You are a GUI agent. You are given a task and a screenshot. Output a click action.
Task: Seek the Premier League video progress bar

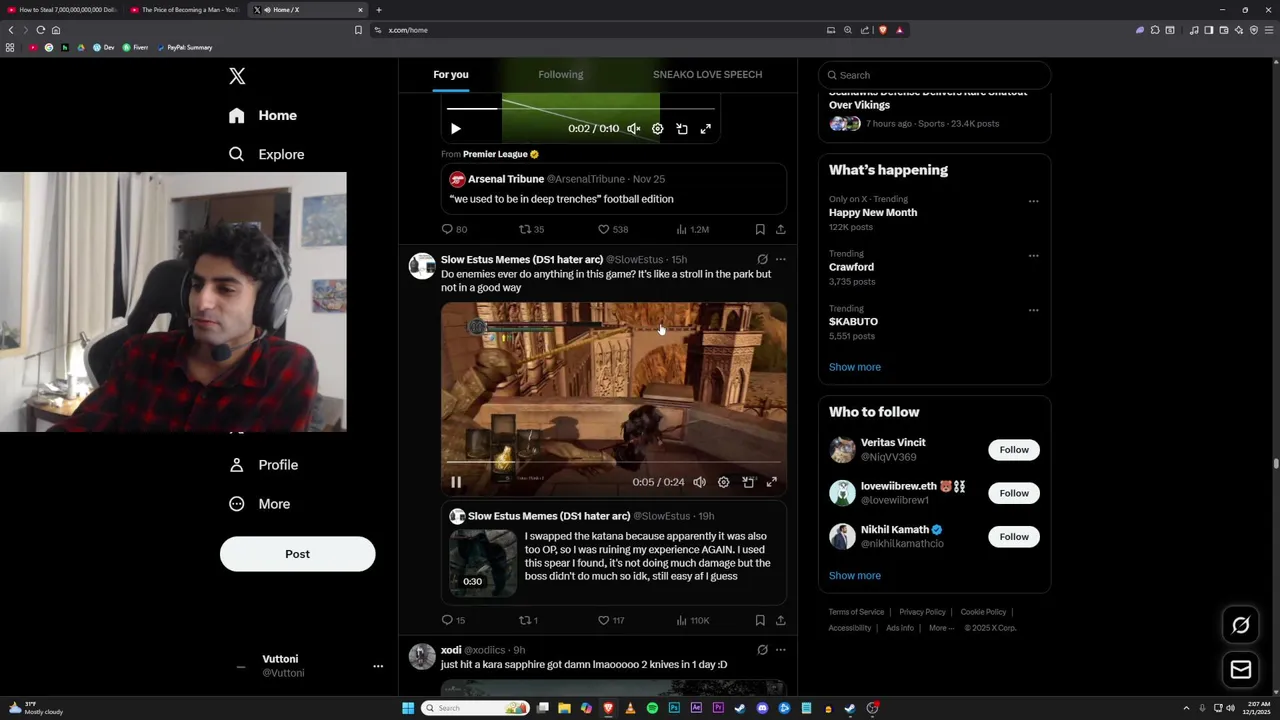tap(580, 108)
